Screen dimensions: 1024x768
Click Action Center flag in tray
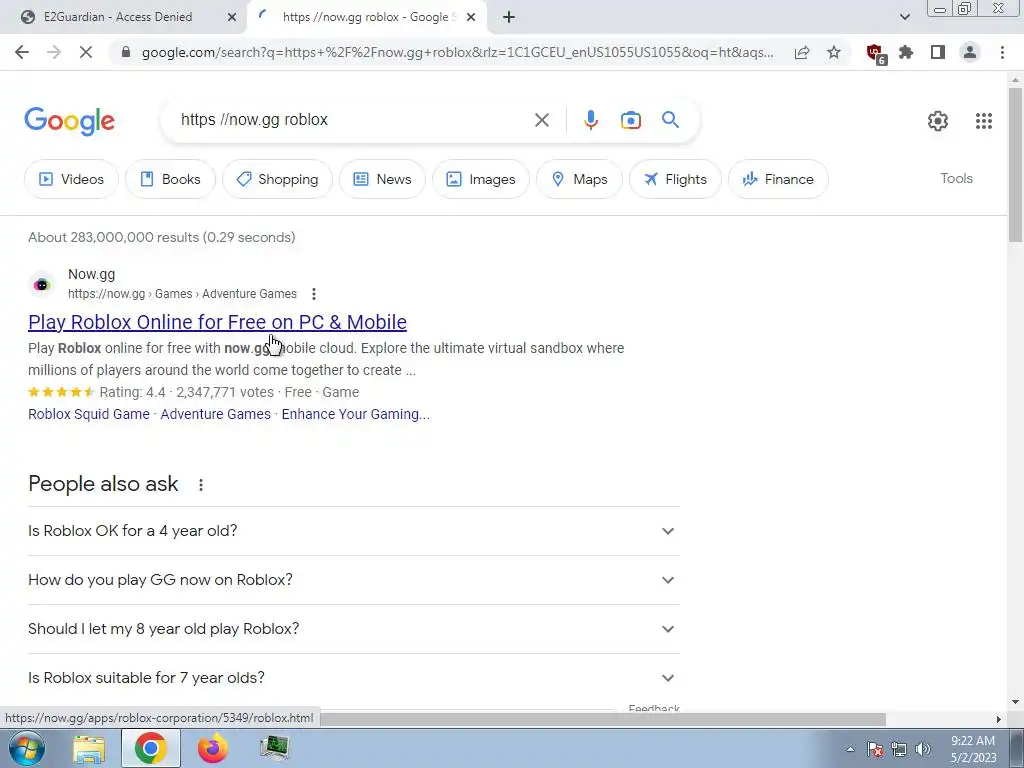[x=875, y=749]
